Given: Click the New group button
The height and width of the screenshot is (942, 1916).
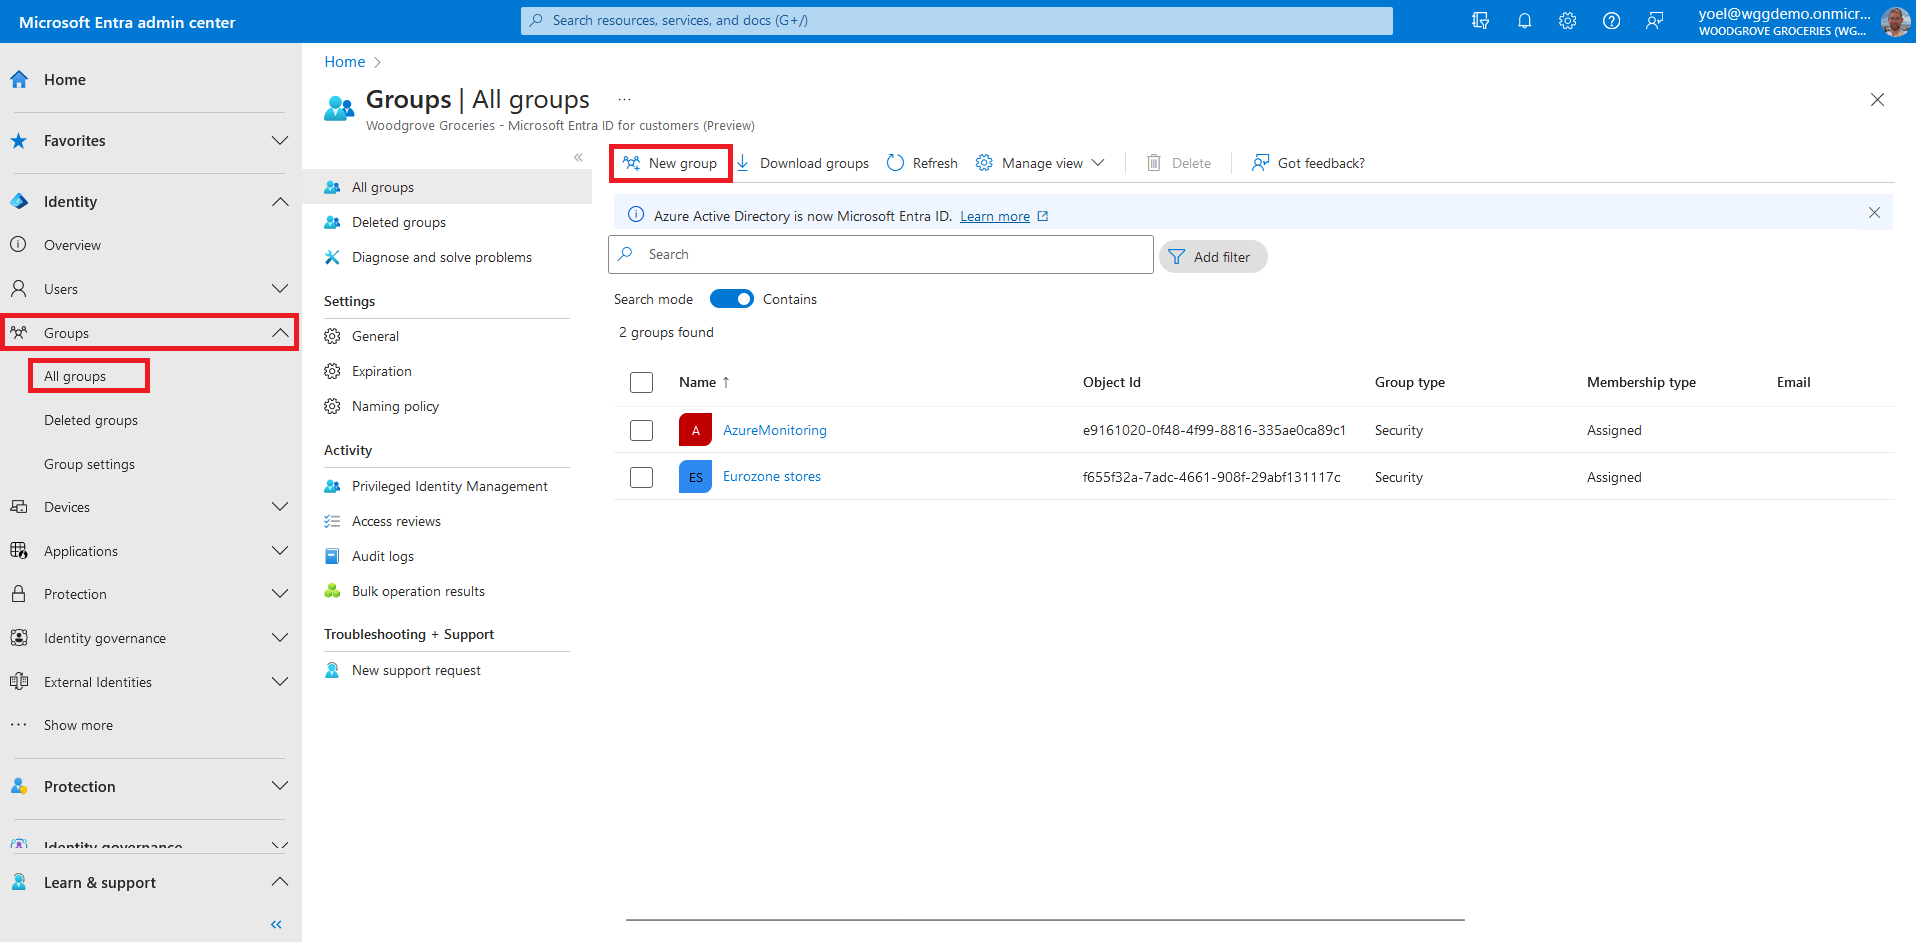Looking at the screenshot, I should 671,163.
